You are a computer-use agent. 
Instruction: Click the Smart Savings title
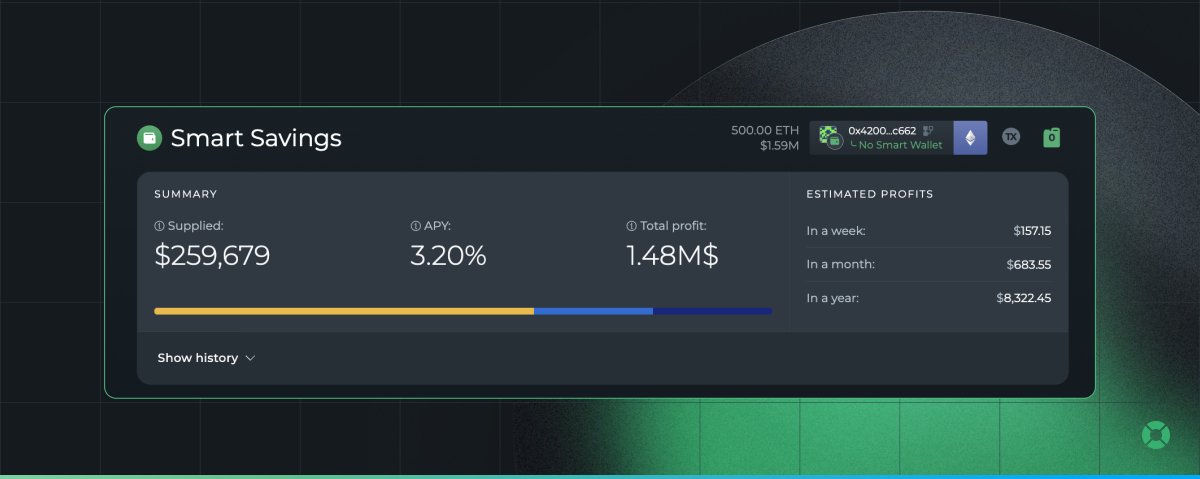(x=256, y=138)
